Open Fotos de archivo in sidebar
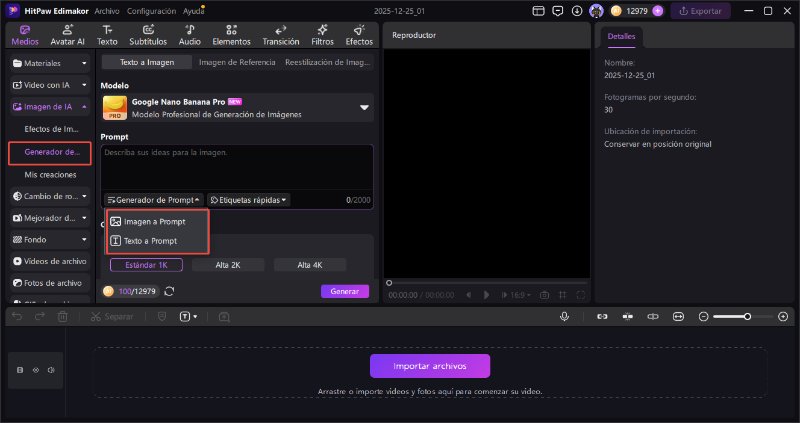The image size is (800, 423). [49, 283]
